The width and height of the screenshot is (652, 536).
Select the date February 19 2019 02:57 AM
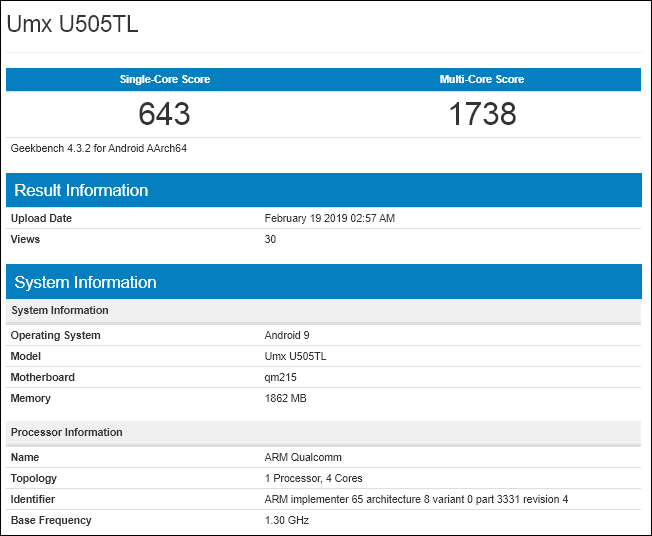point(329,218)
